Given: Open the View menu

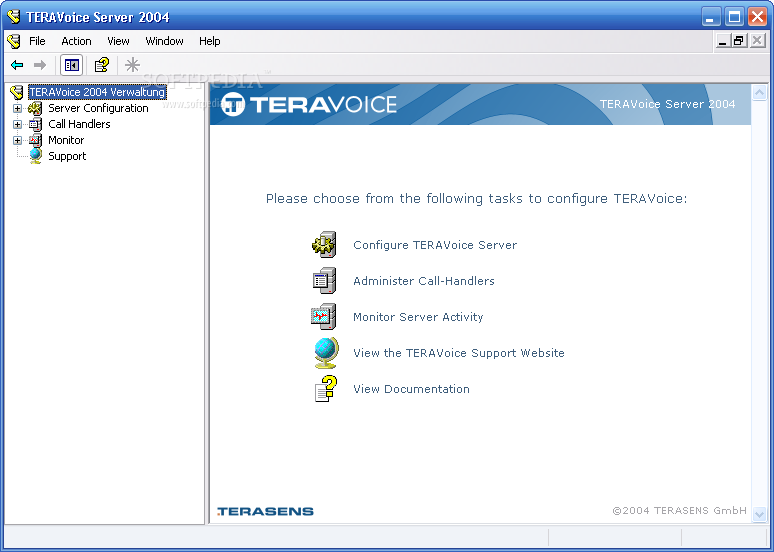Looking at the screenshot, I should click(x=118, y=41).
